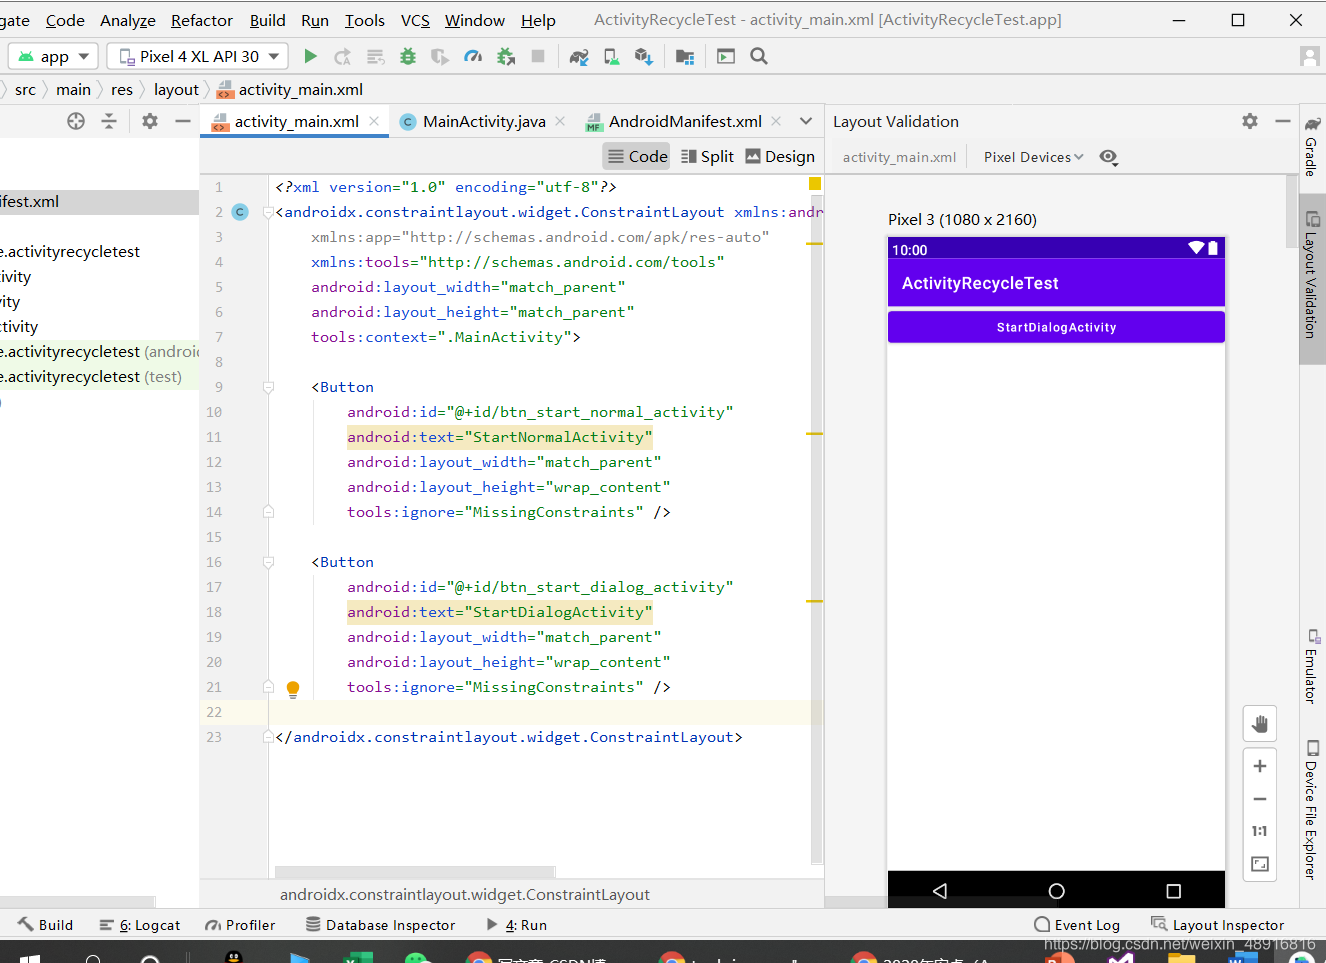This screenshot has height=963, width=1326.
Task: Collapse the first Button fold on line 9
Action: pos(268,387)
